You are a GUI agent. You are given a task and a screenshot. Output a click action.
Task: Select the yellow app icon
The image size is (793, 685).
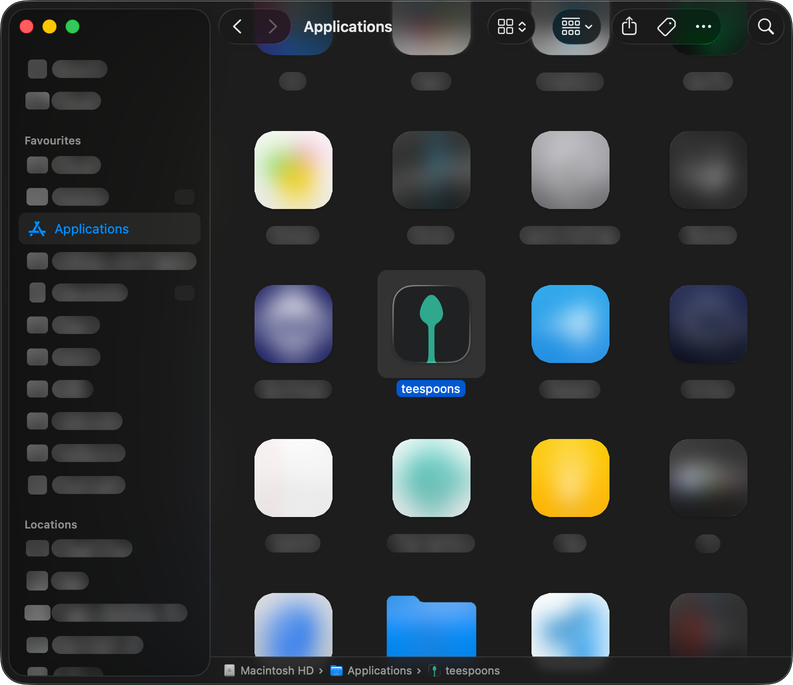[570, 478]
